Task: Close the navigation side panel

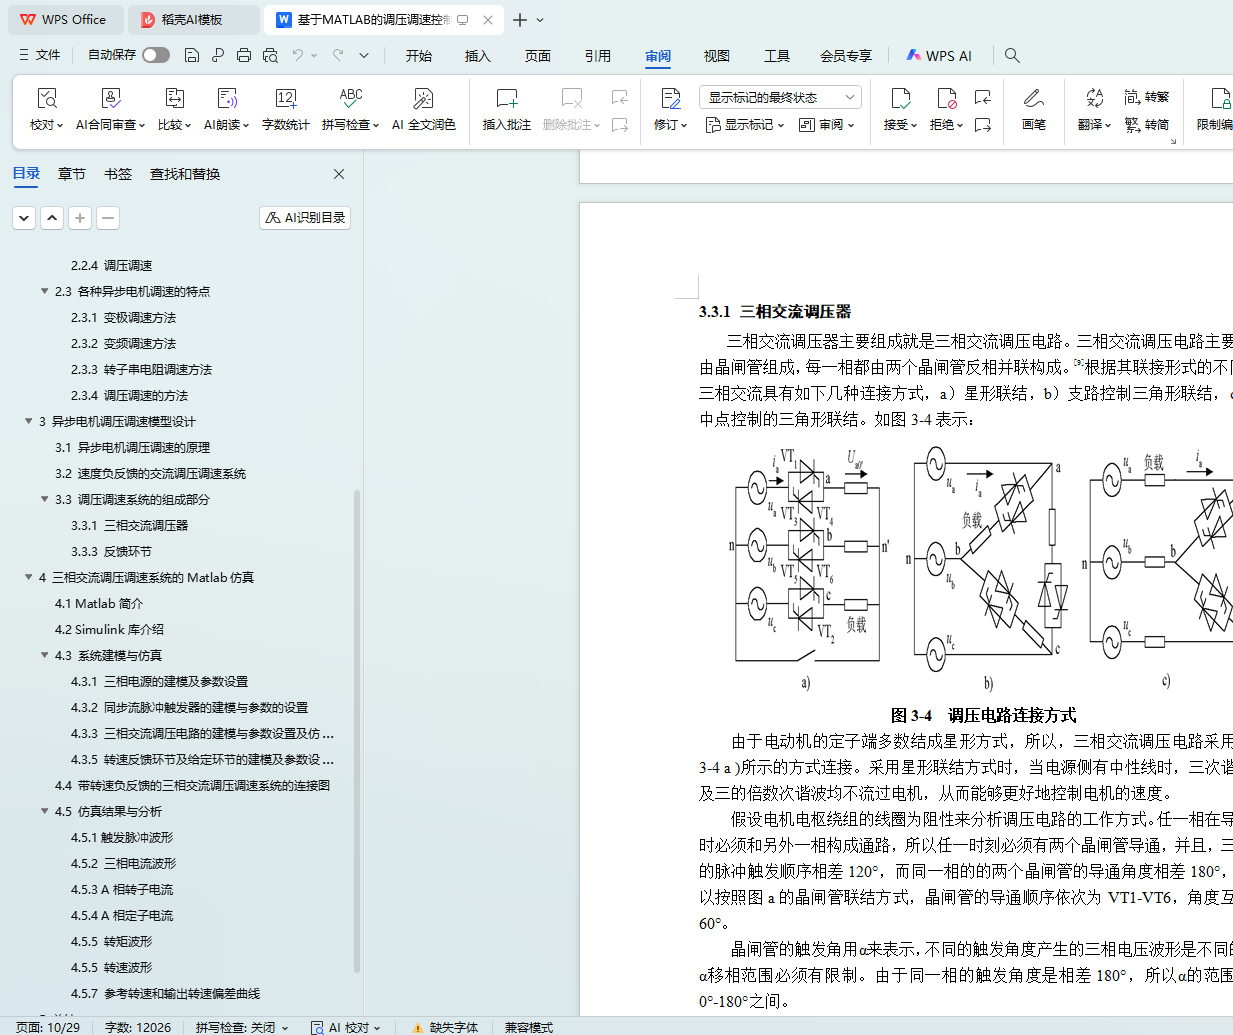Action: pyautogui.click(x=339, y=174)
